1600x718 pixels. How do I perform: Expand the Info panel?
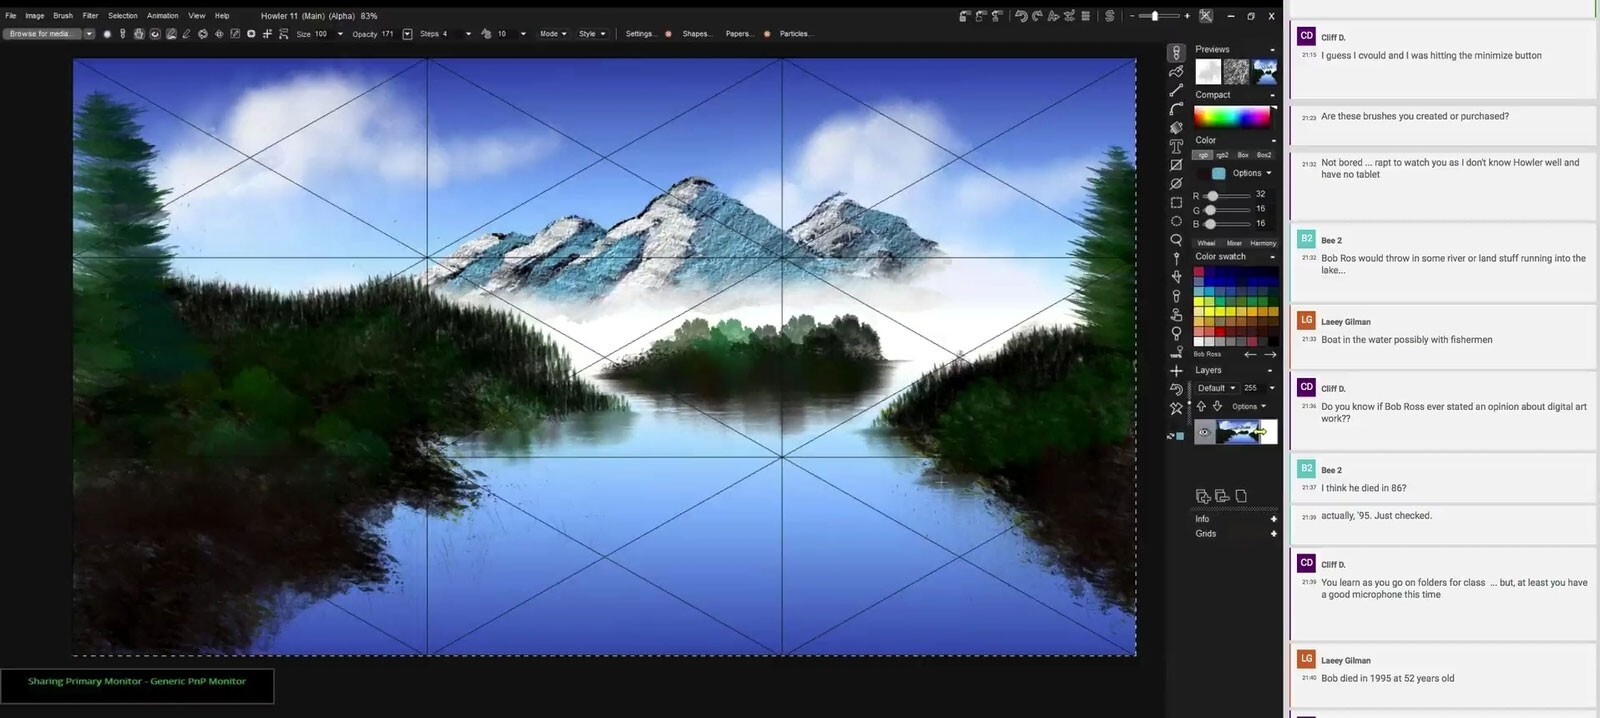(1273, 519)
